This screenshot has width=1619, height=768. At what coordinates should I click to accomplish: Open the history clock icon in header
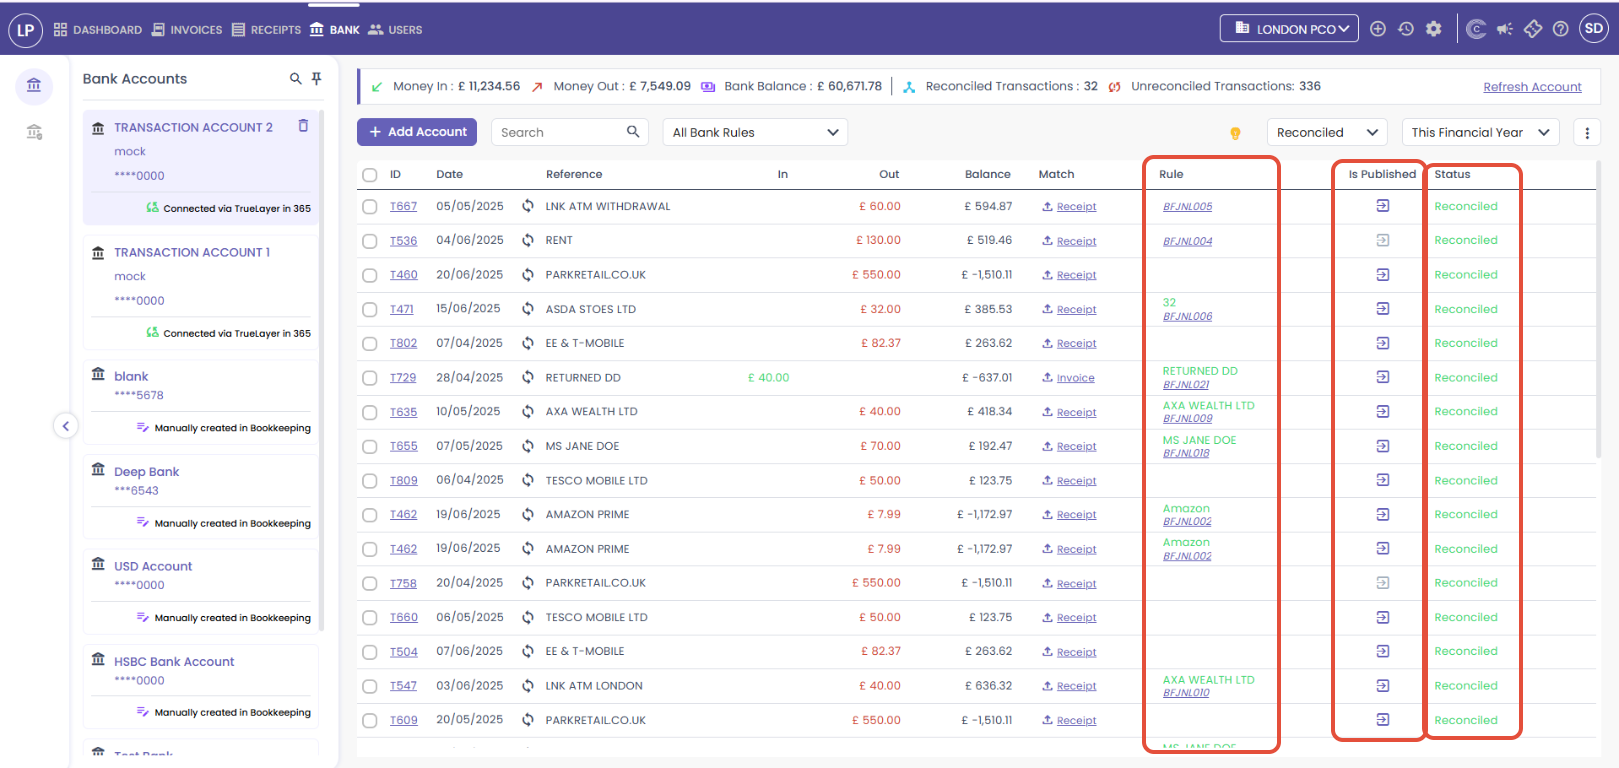1406,29
